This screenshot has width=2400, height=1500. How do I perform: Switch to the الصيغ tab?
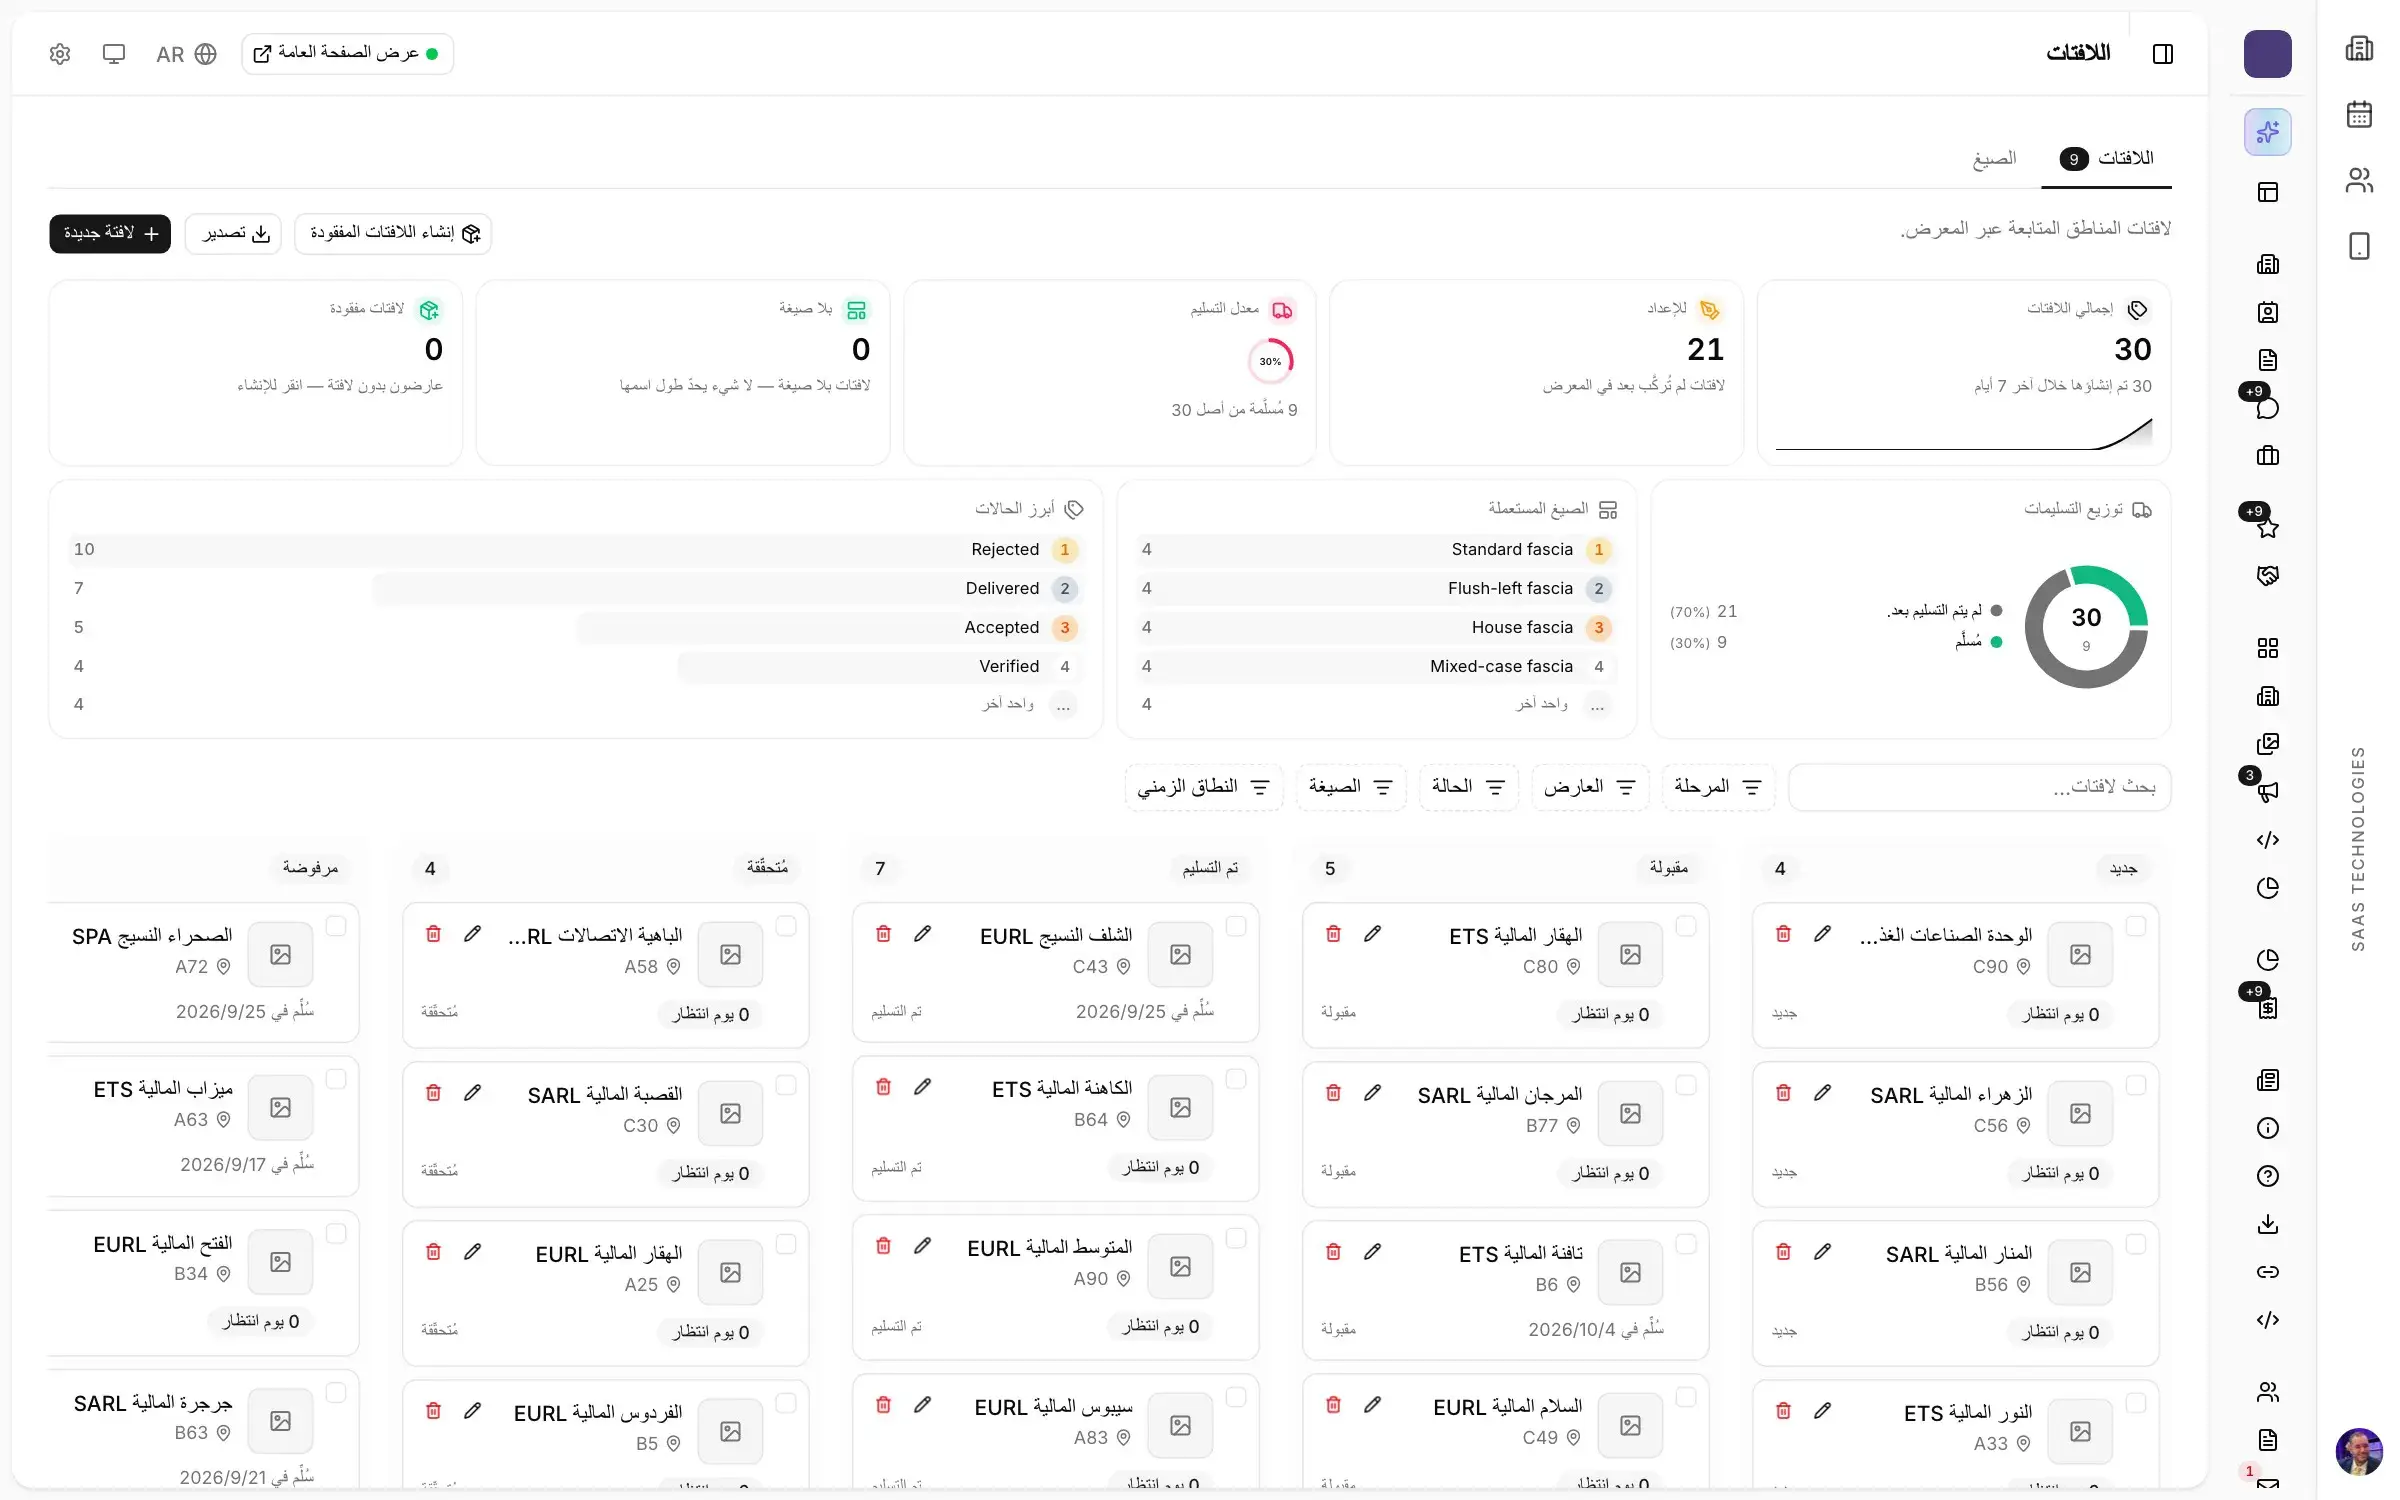tap(1994, 159)
